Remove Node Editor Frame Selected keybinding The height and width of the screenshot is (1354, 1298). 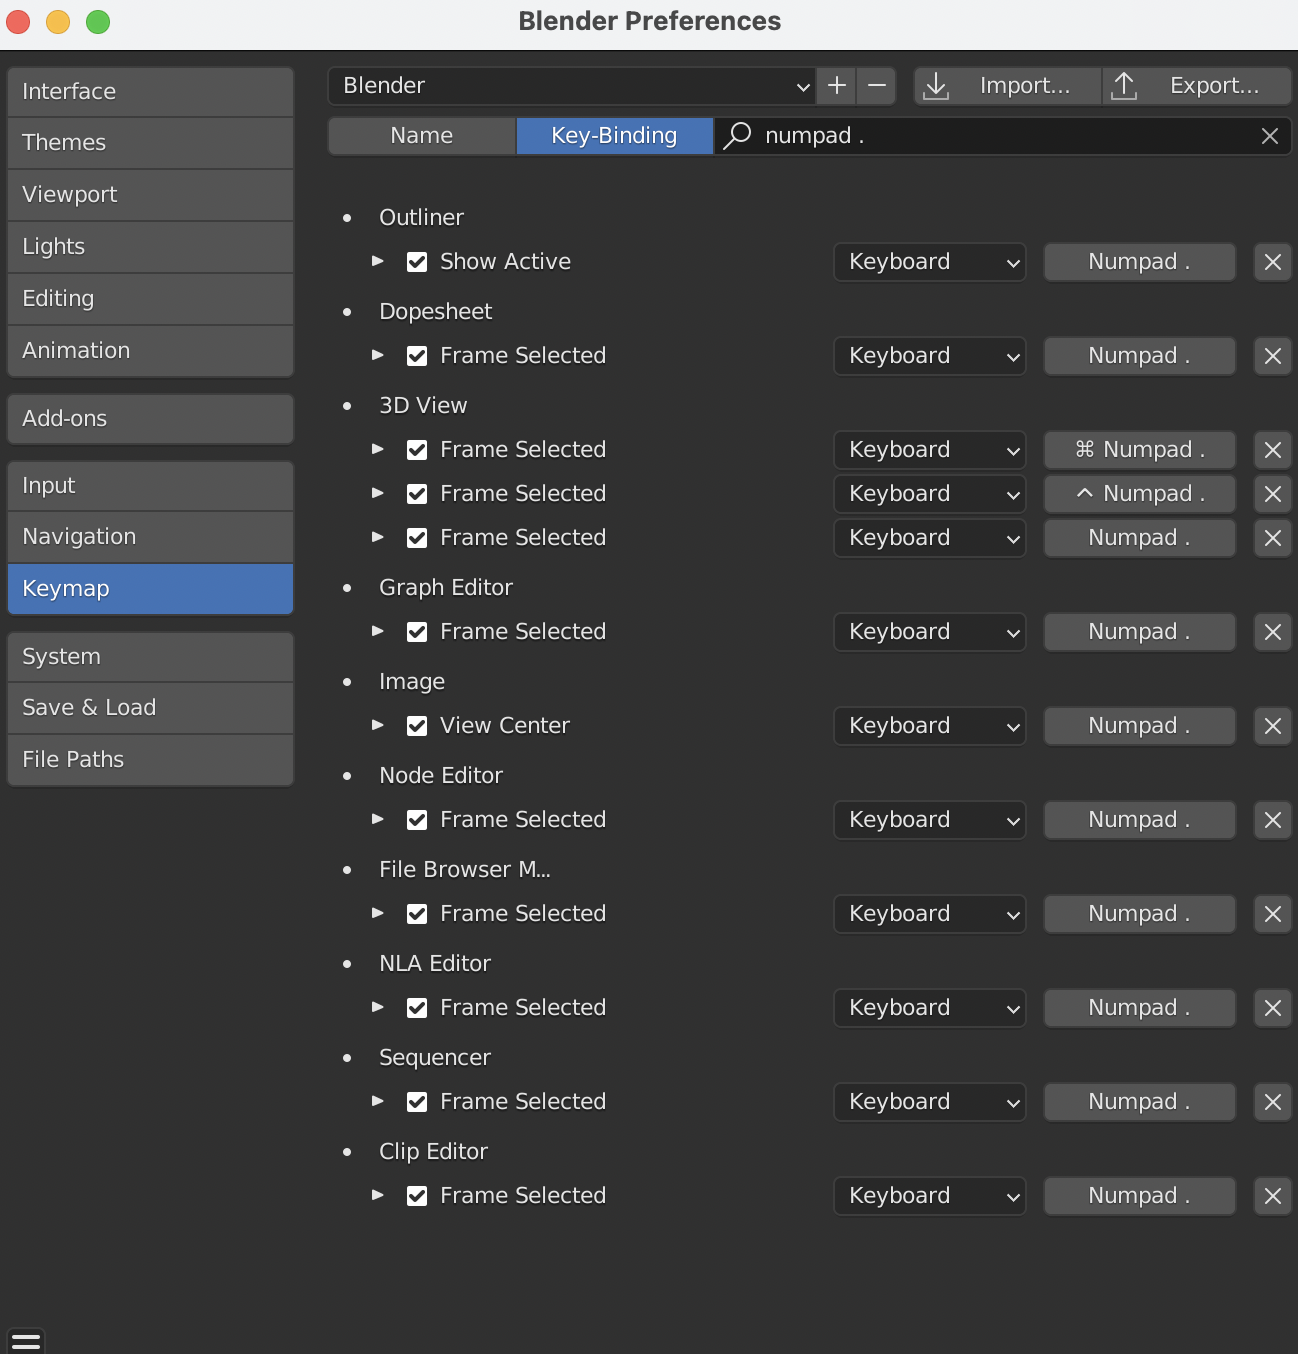(x=1273, y=820)
